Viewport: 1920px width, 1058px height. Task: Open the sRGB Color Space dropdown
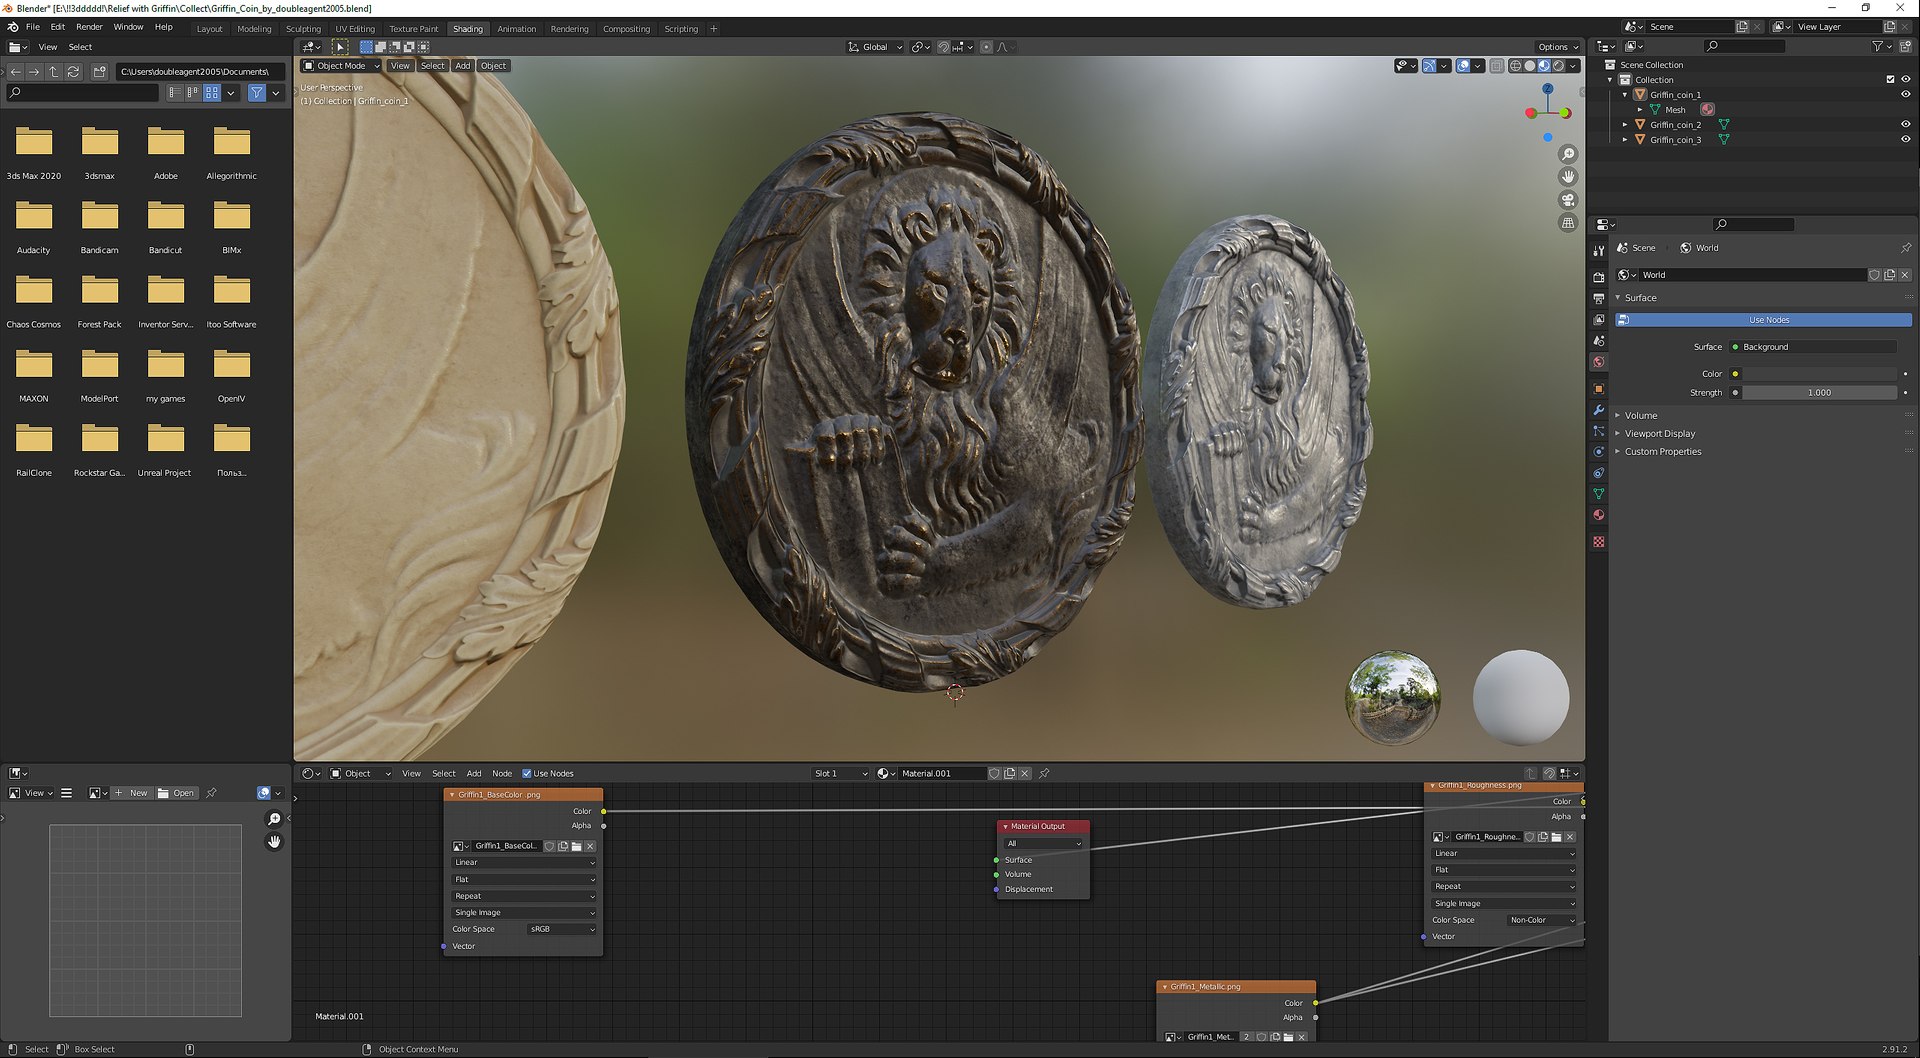pos(562,929)
